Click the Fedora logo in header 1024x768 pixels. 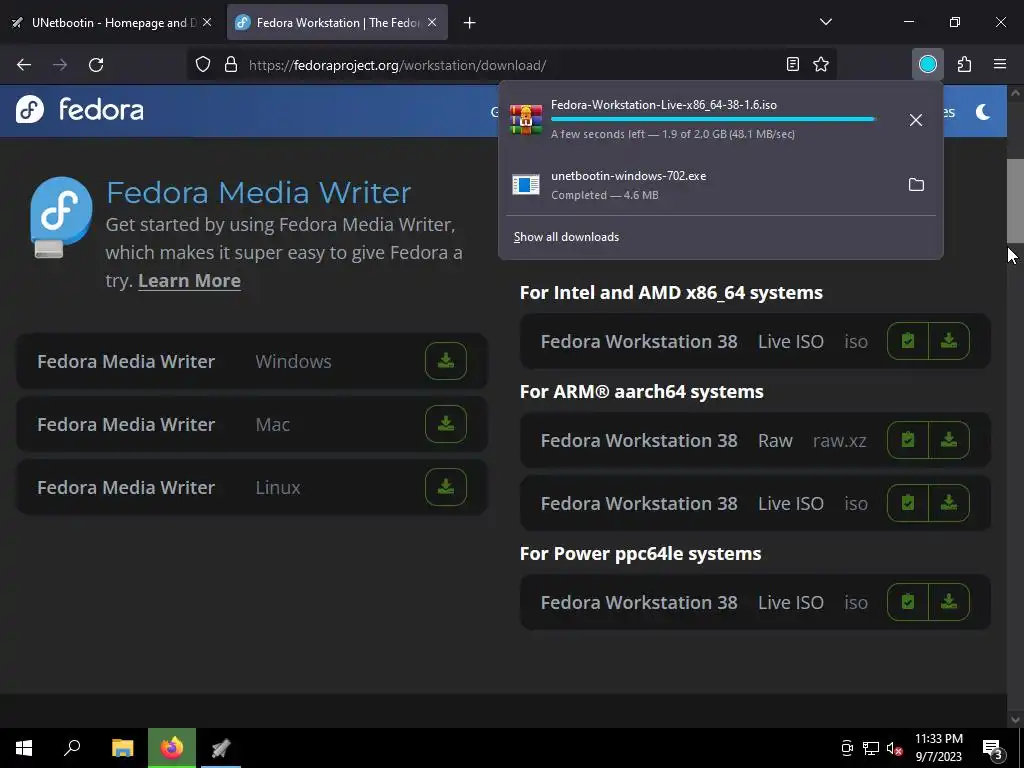(x=80, y=109)
